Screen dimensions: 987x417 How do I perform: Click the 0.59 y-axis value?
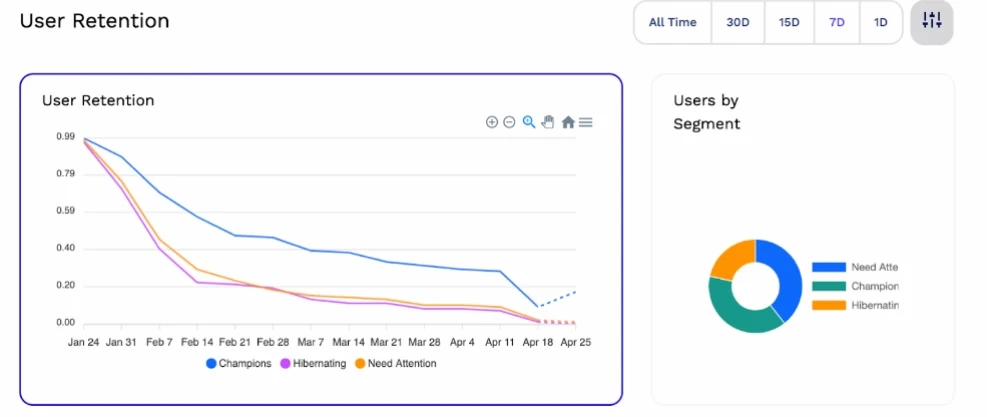[65, 211]
